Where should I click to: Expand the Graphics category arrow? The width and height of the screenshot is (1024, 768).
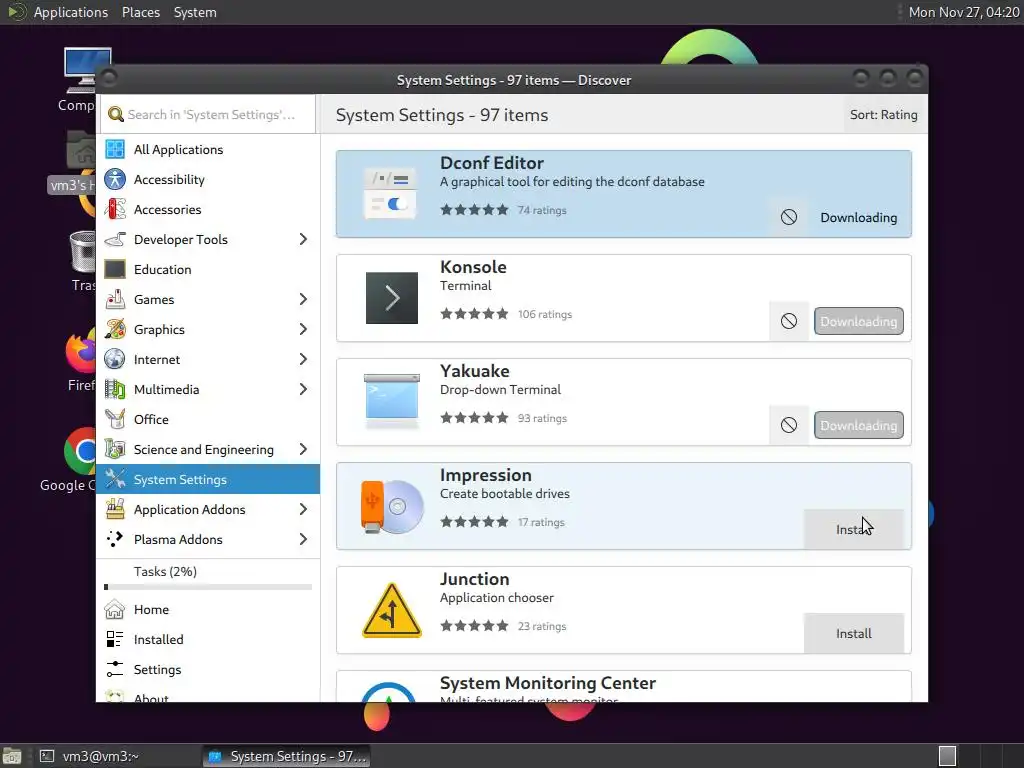[x=303, y=330]
